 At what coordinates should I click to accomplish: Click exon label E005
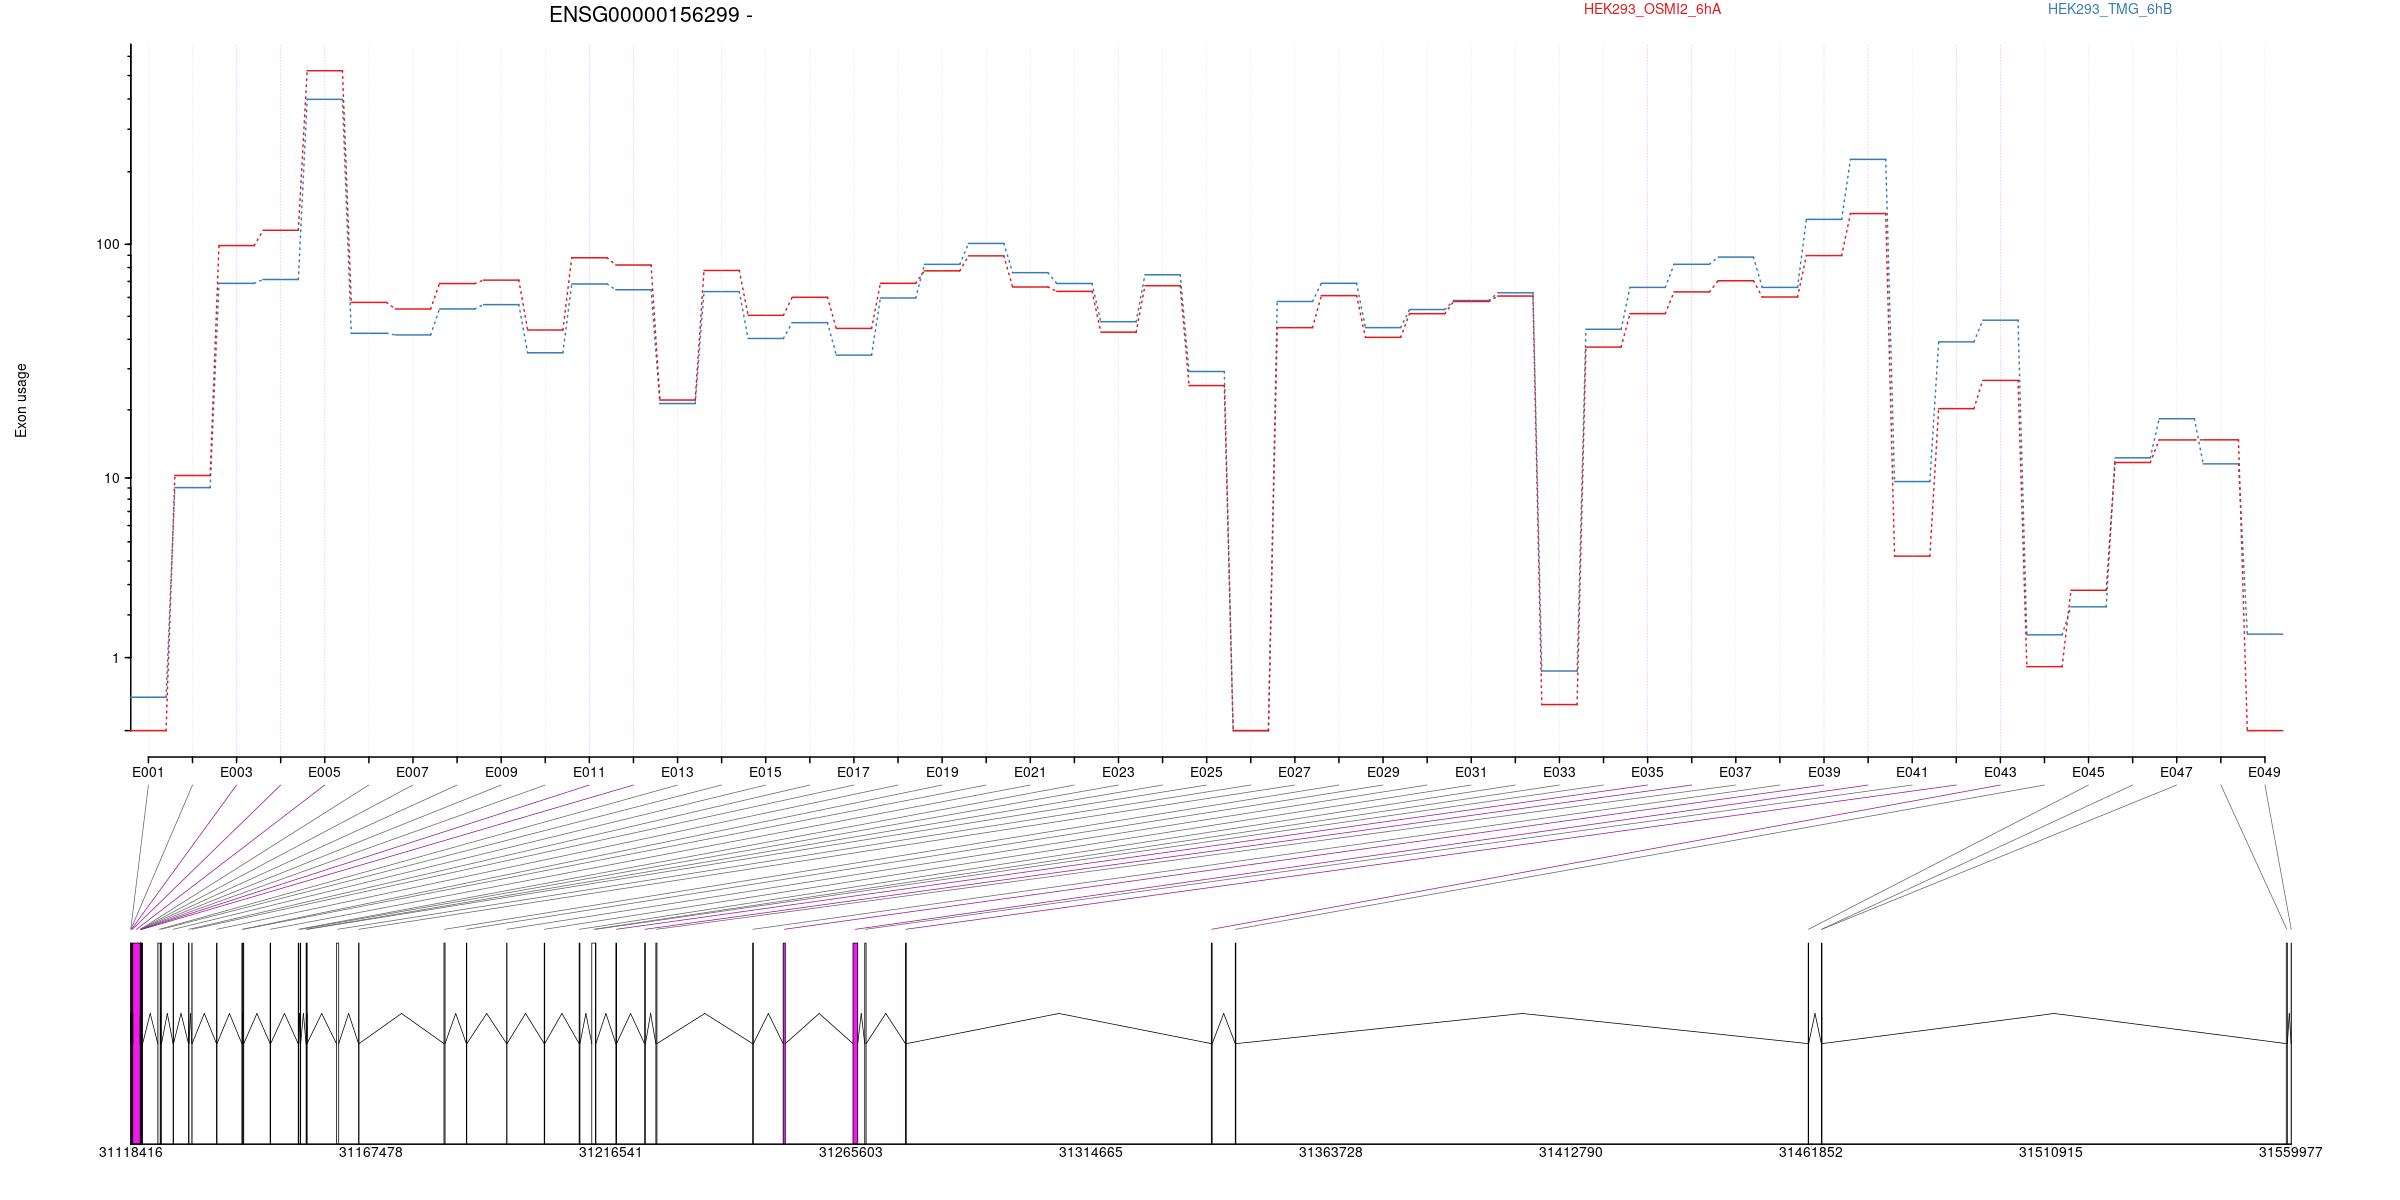(x=324, y=772)
